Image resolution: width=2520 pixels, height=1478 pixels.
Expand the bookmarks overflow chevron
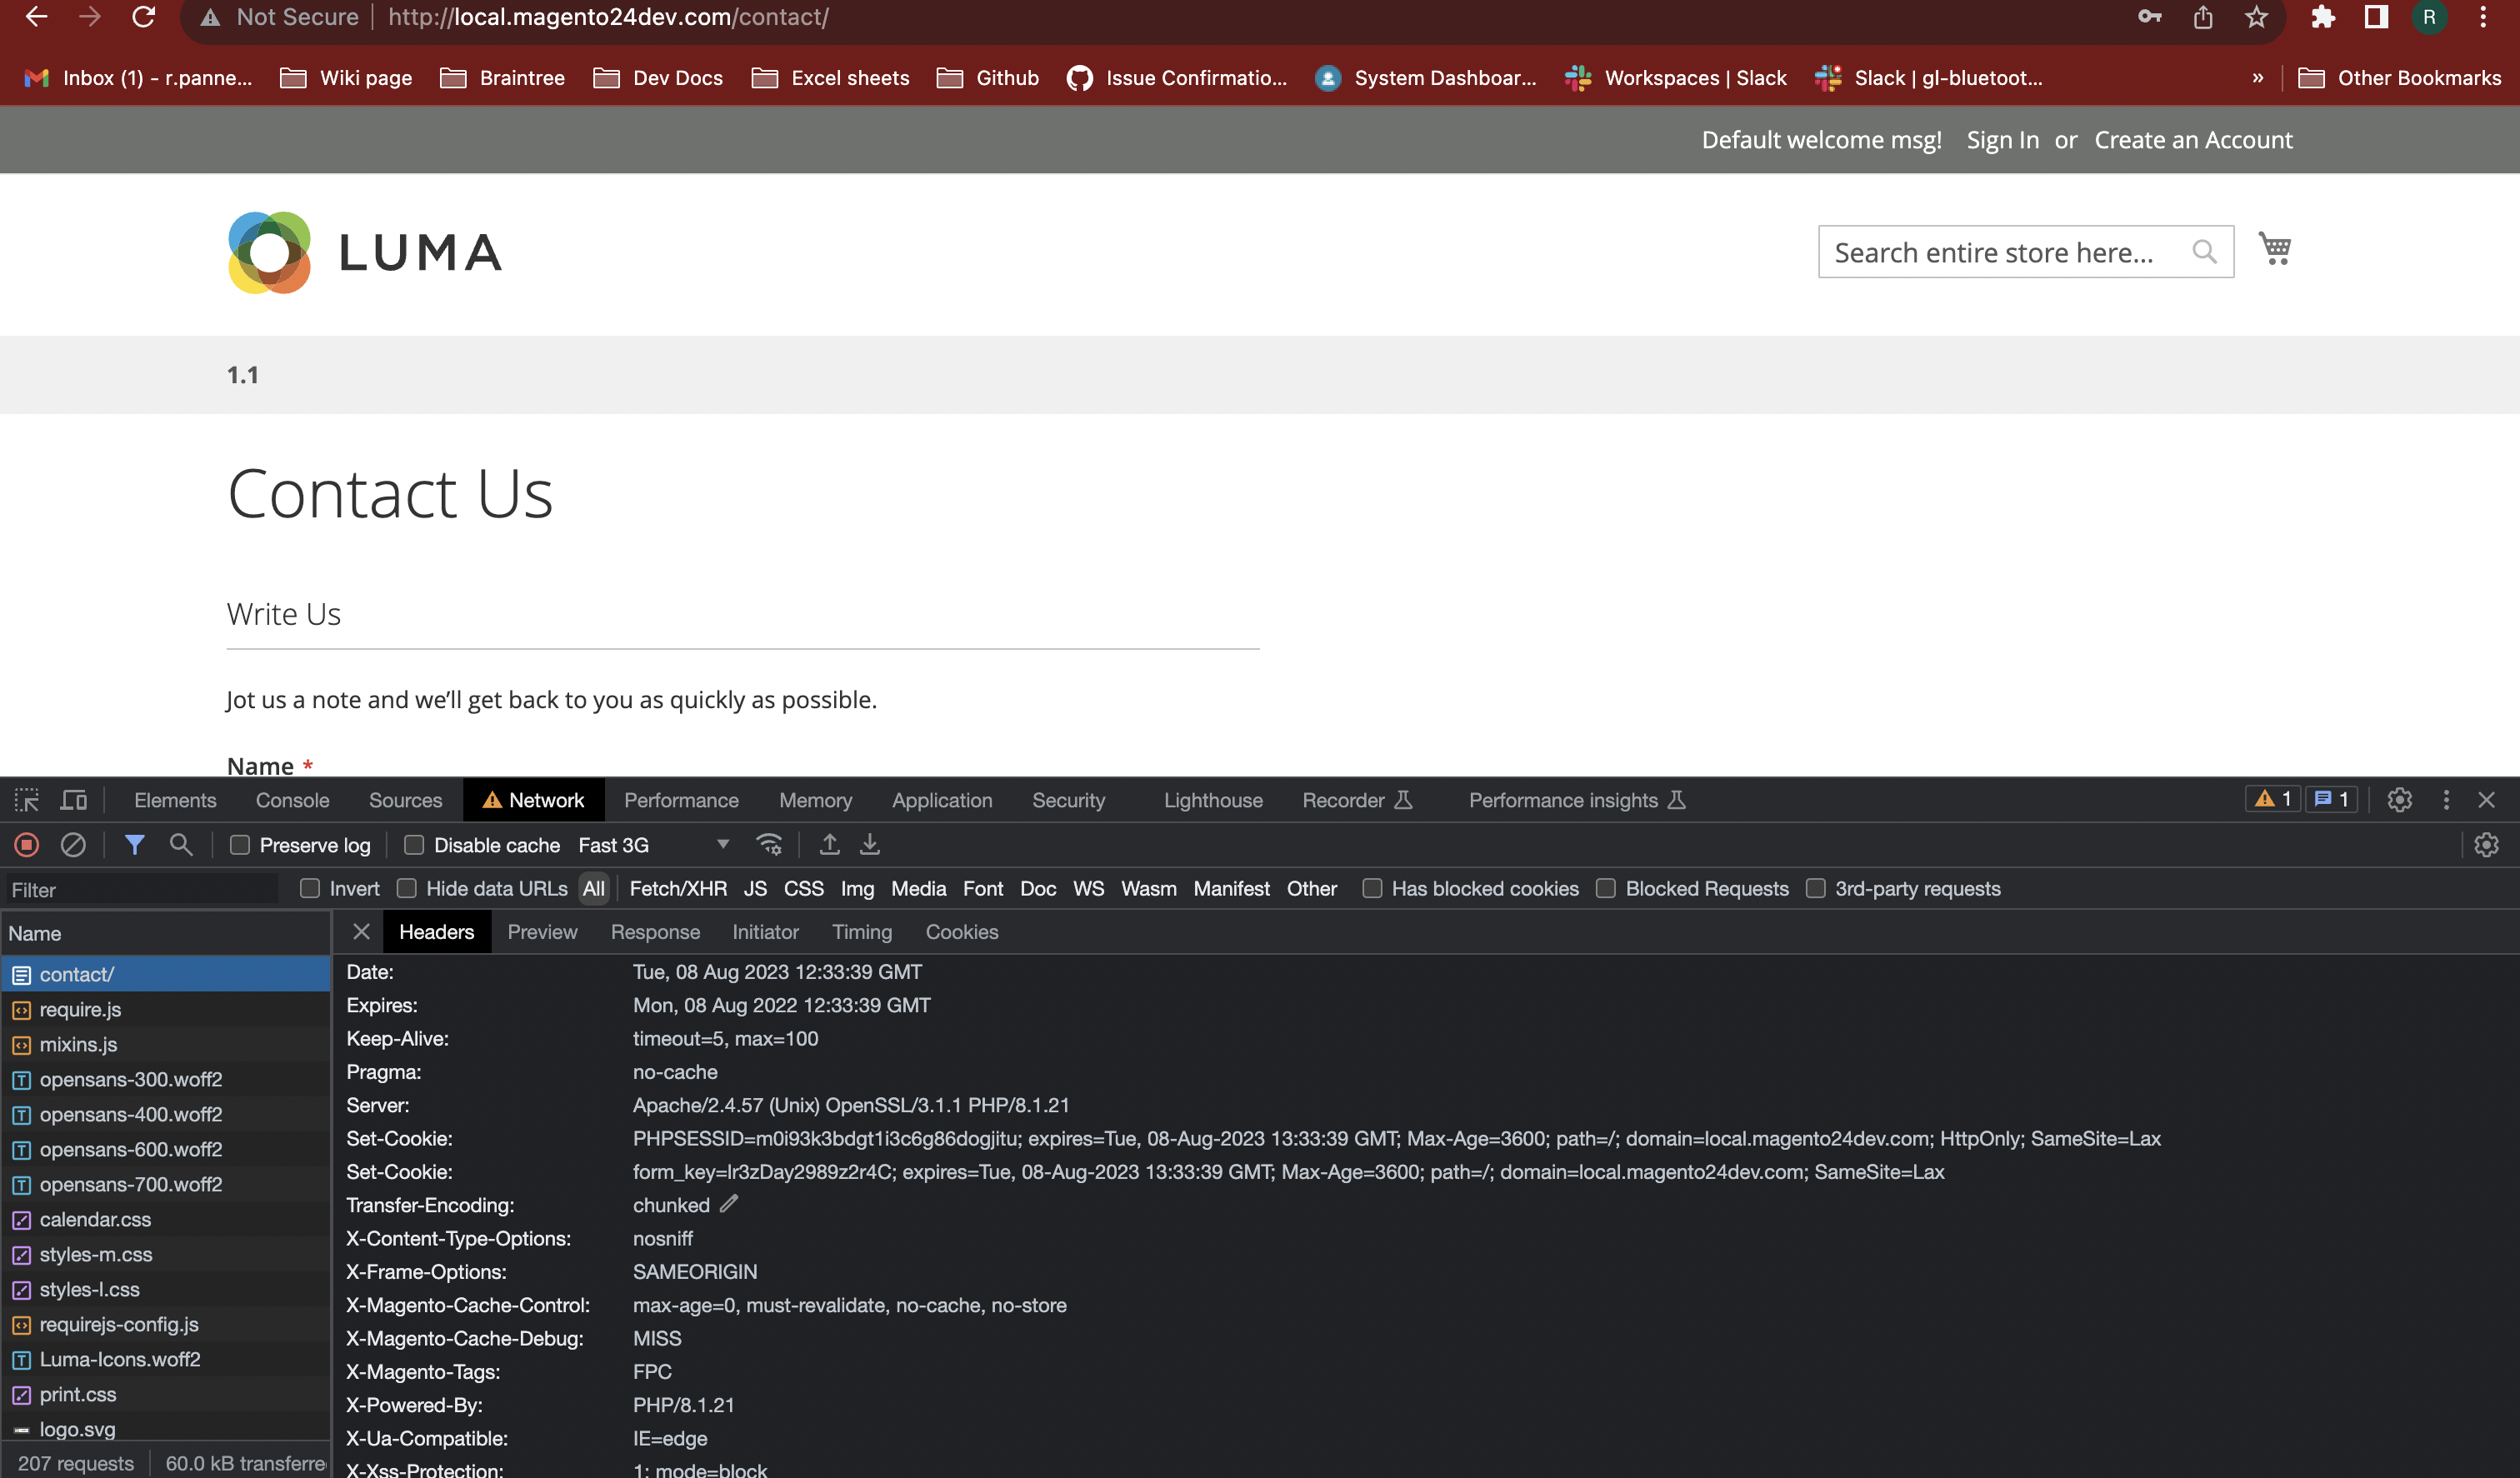2257,77
